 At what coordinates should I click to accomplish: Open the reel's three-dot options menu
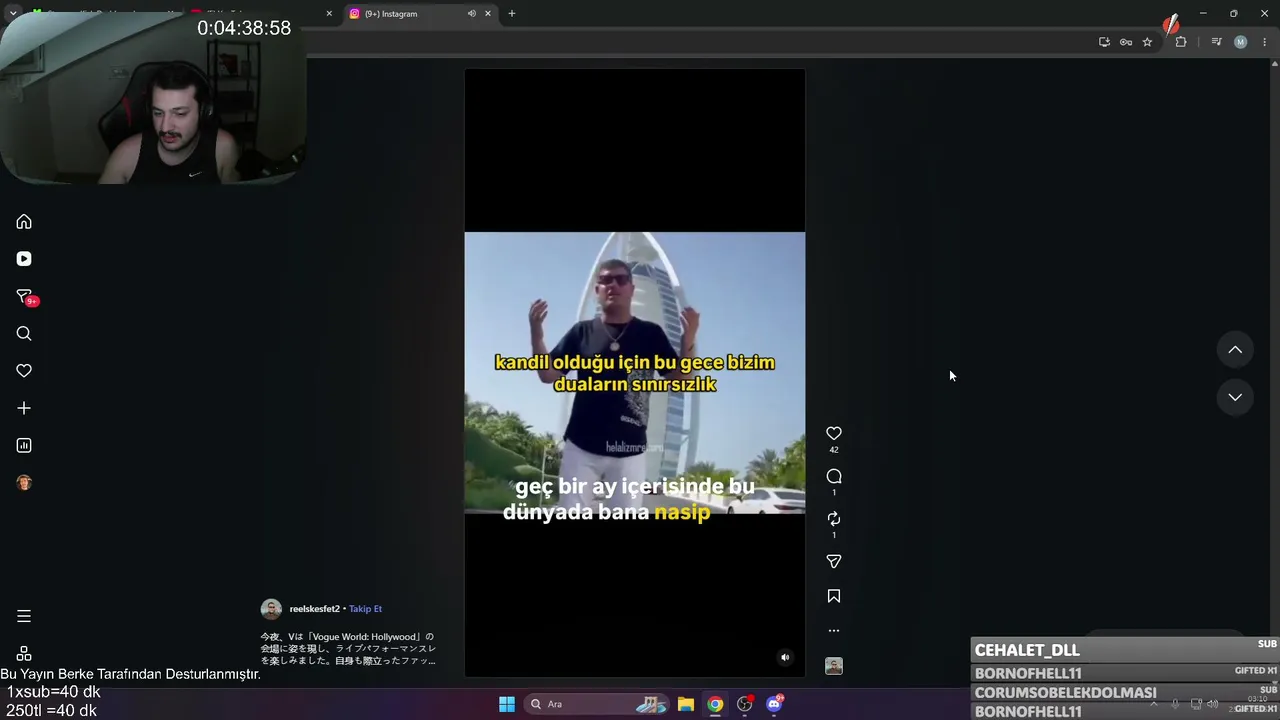click(834, 631)
